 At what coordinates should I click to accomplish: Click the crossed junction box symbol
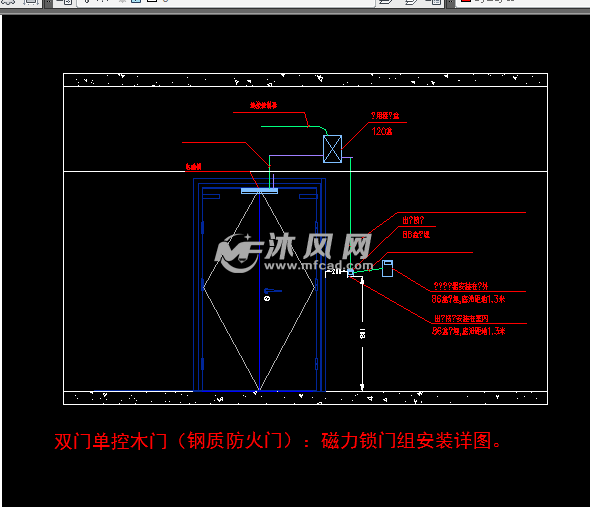pos(332,149)
